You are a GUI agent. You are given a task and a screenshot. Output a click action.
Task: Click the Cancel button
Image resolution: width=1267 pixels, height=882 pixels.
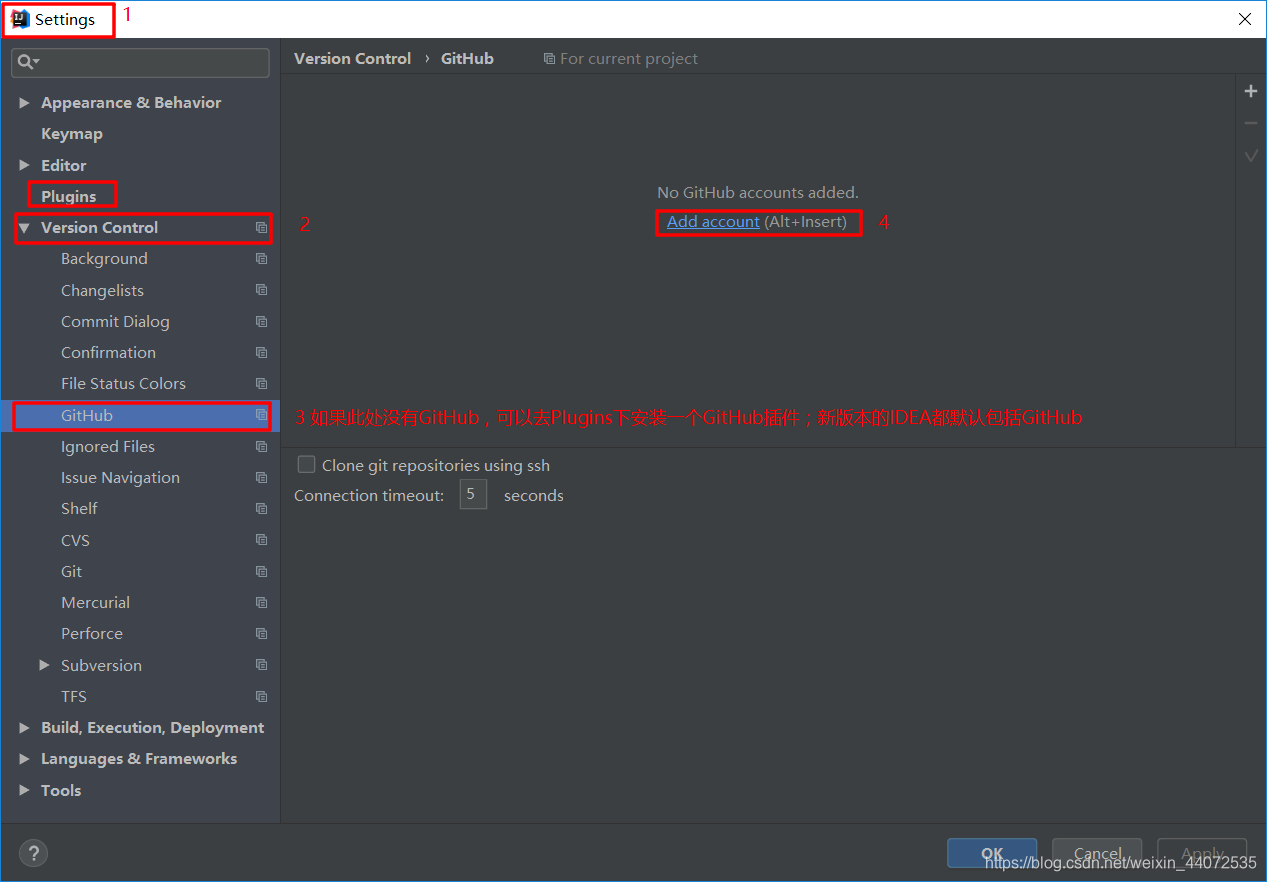tap(1097, 853)
